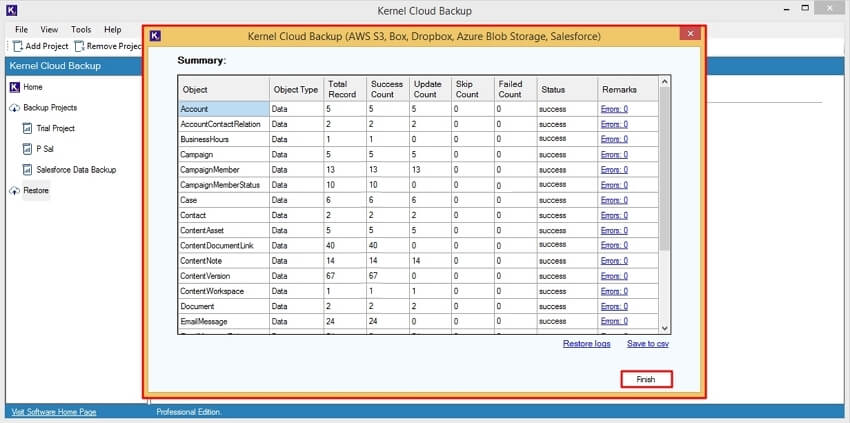
Task: Click the Total Record column header
Action: [x=345, y=89]
